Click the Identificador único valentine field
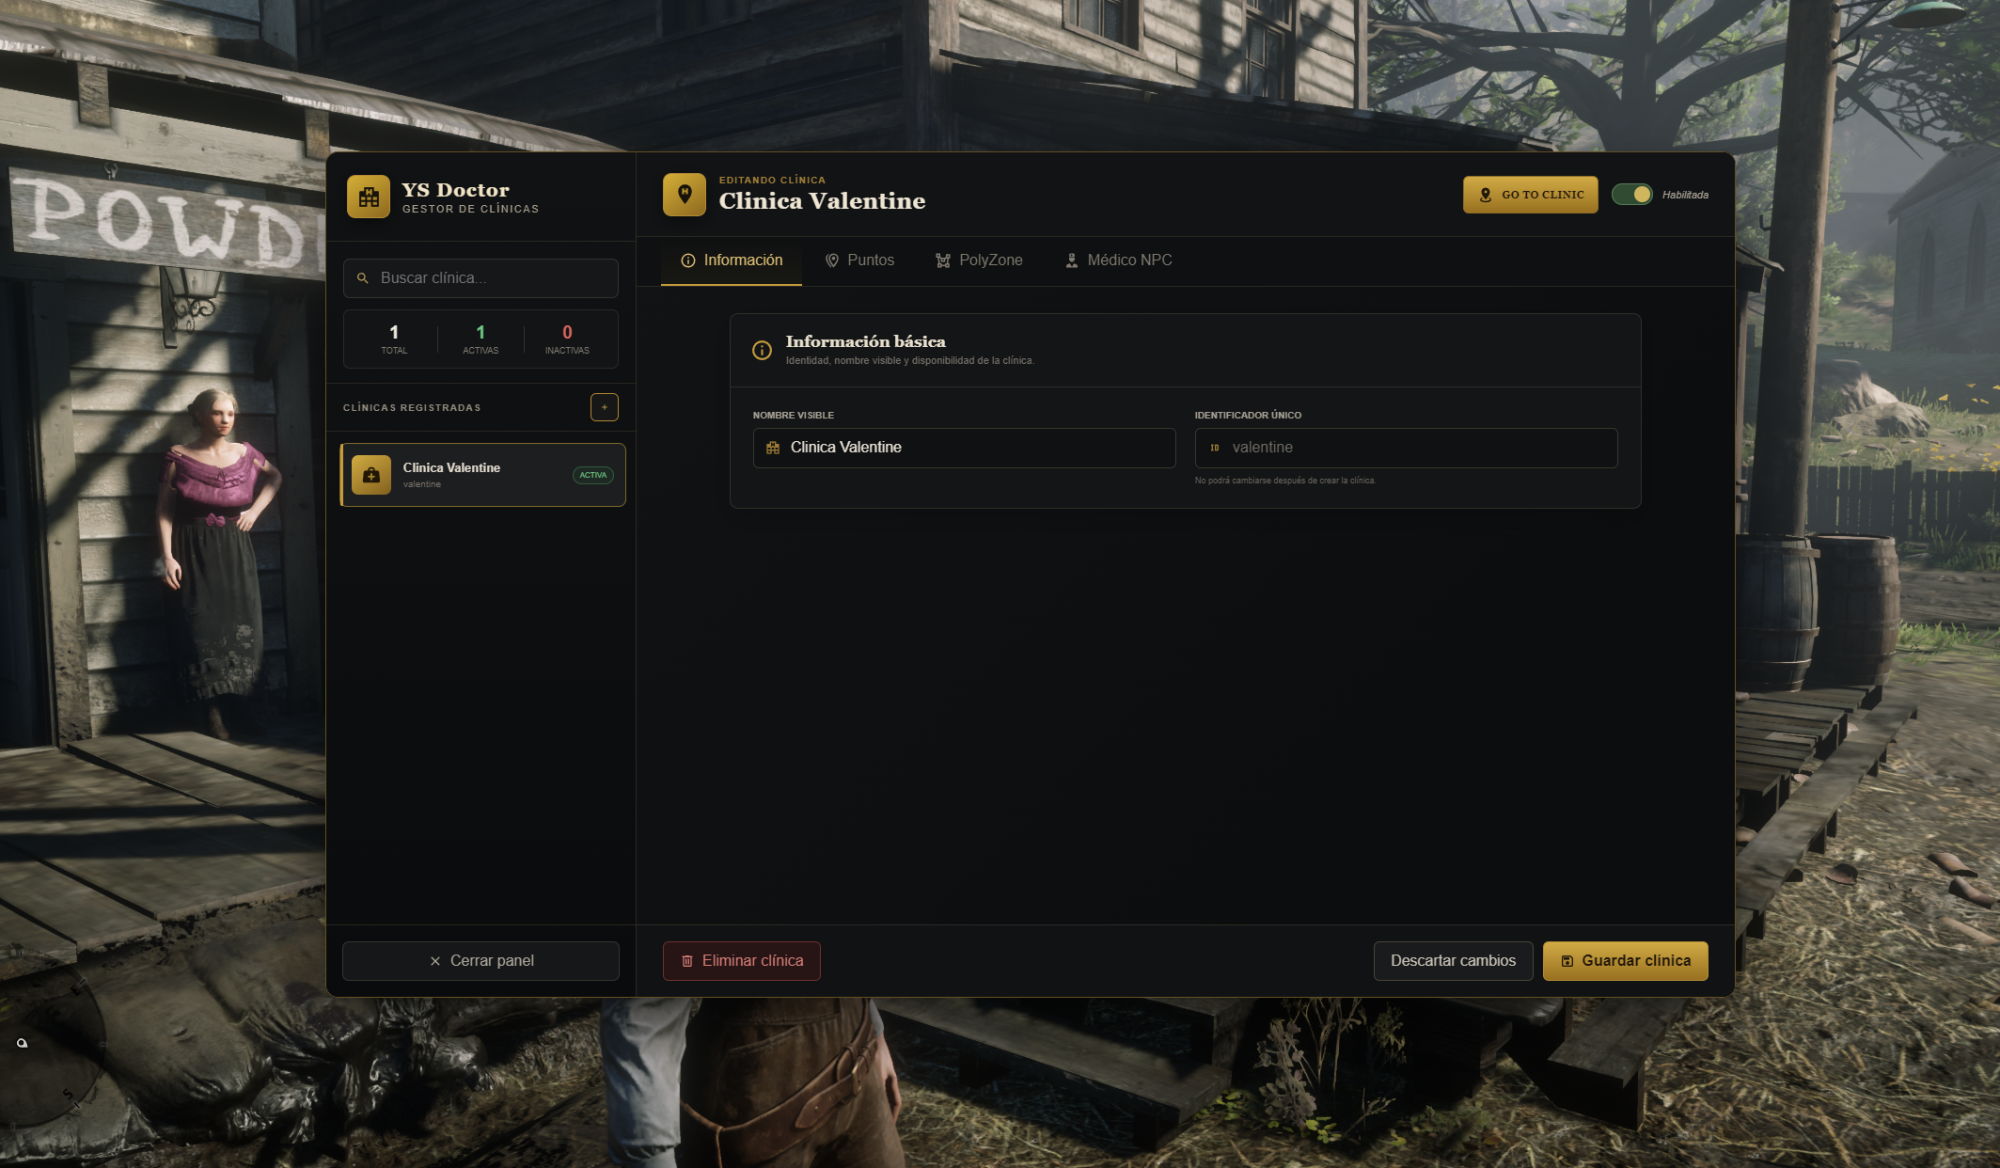 tap(1406, 448)
